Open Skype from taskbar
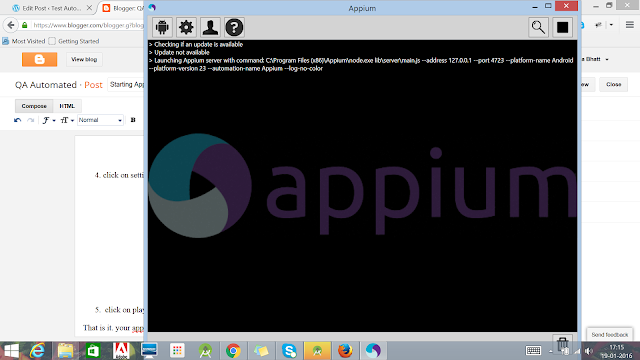640x360 pixels. click(x=289, y=351)
